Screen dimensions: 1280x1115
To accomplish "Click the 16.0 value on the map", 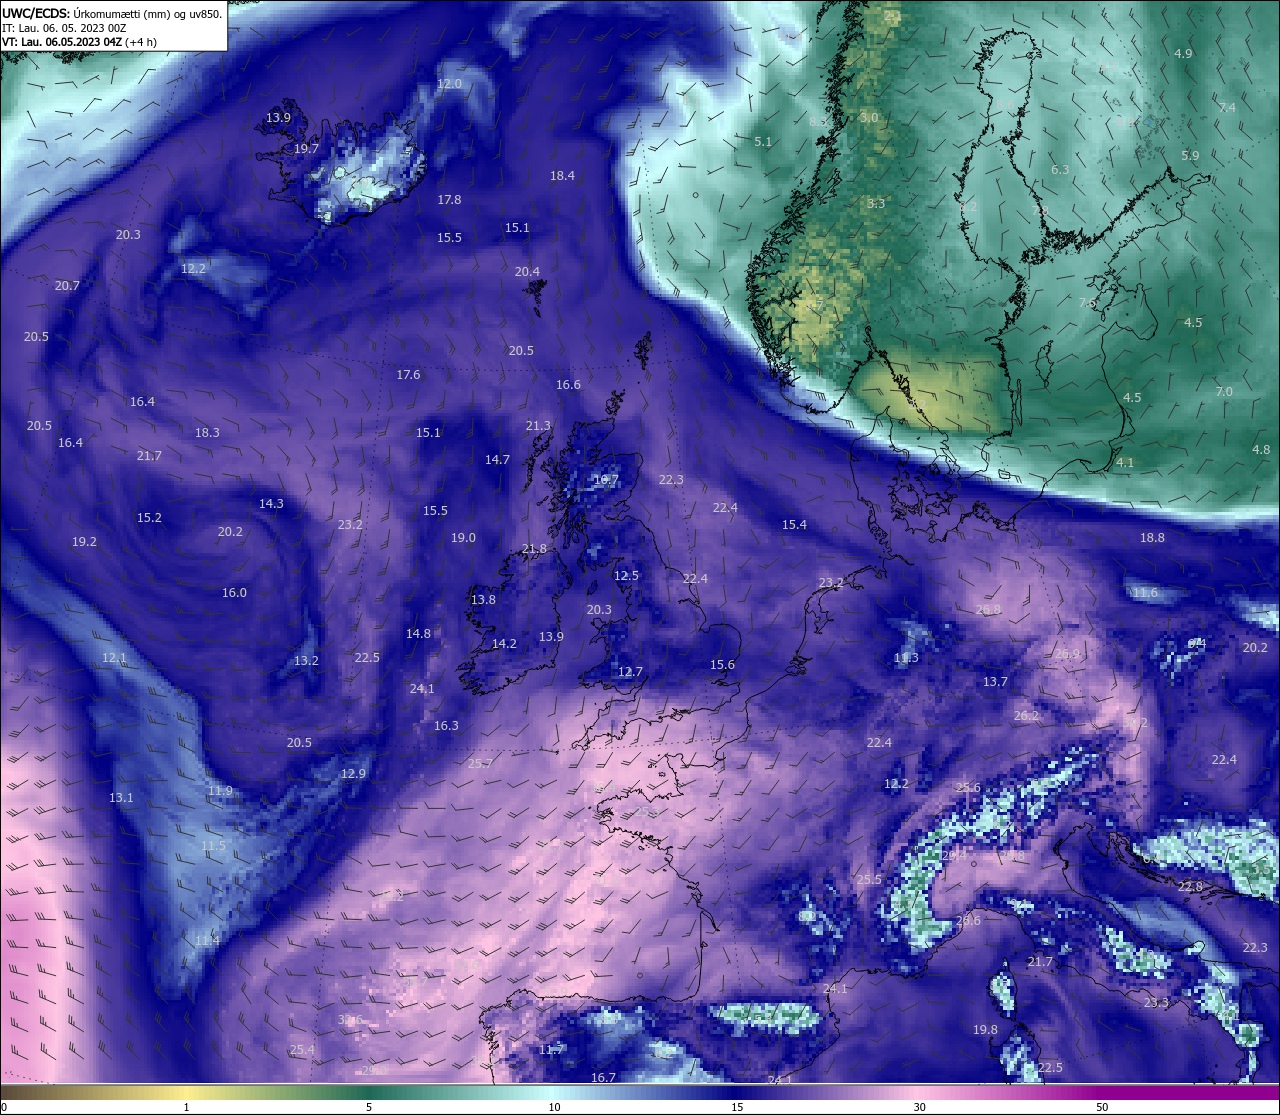I will pos(234,593).
